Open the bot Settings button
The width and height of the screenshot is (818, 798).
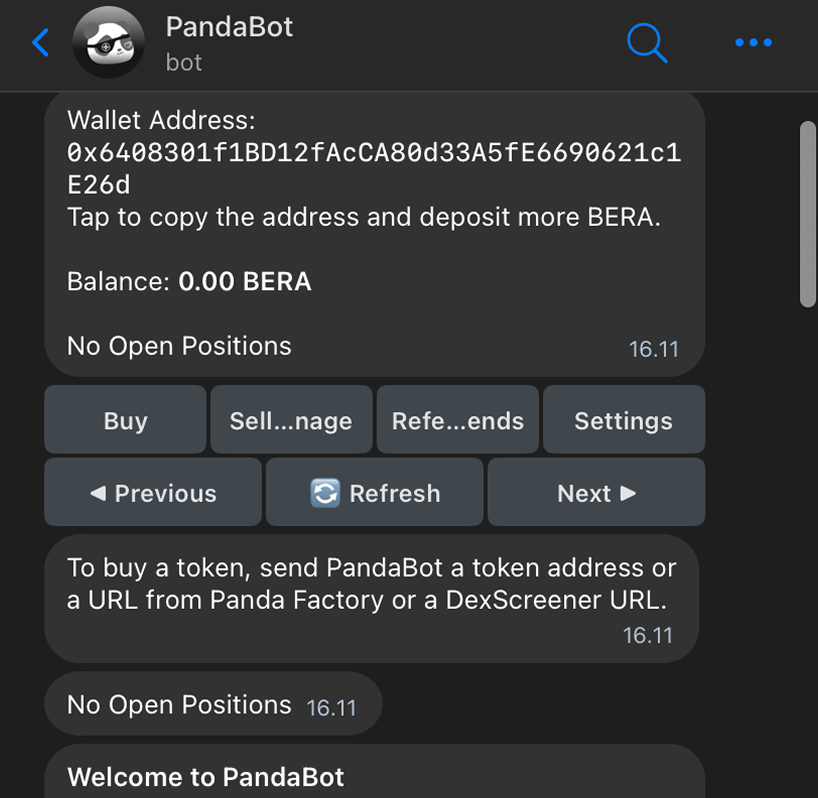tap(623, 421)
